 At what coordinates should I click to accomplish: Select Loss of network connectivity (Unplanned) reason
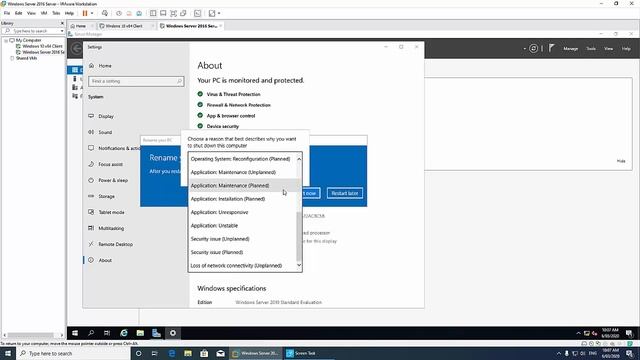(x=242, y=266)
